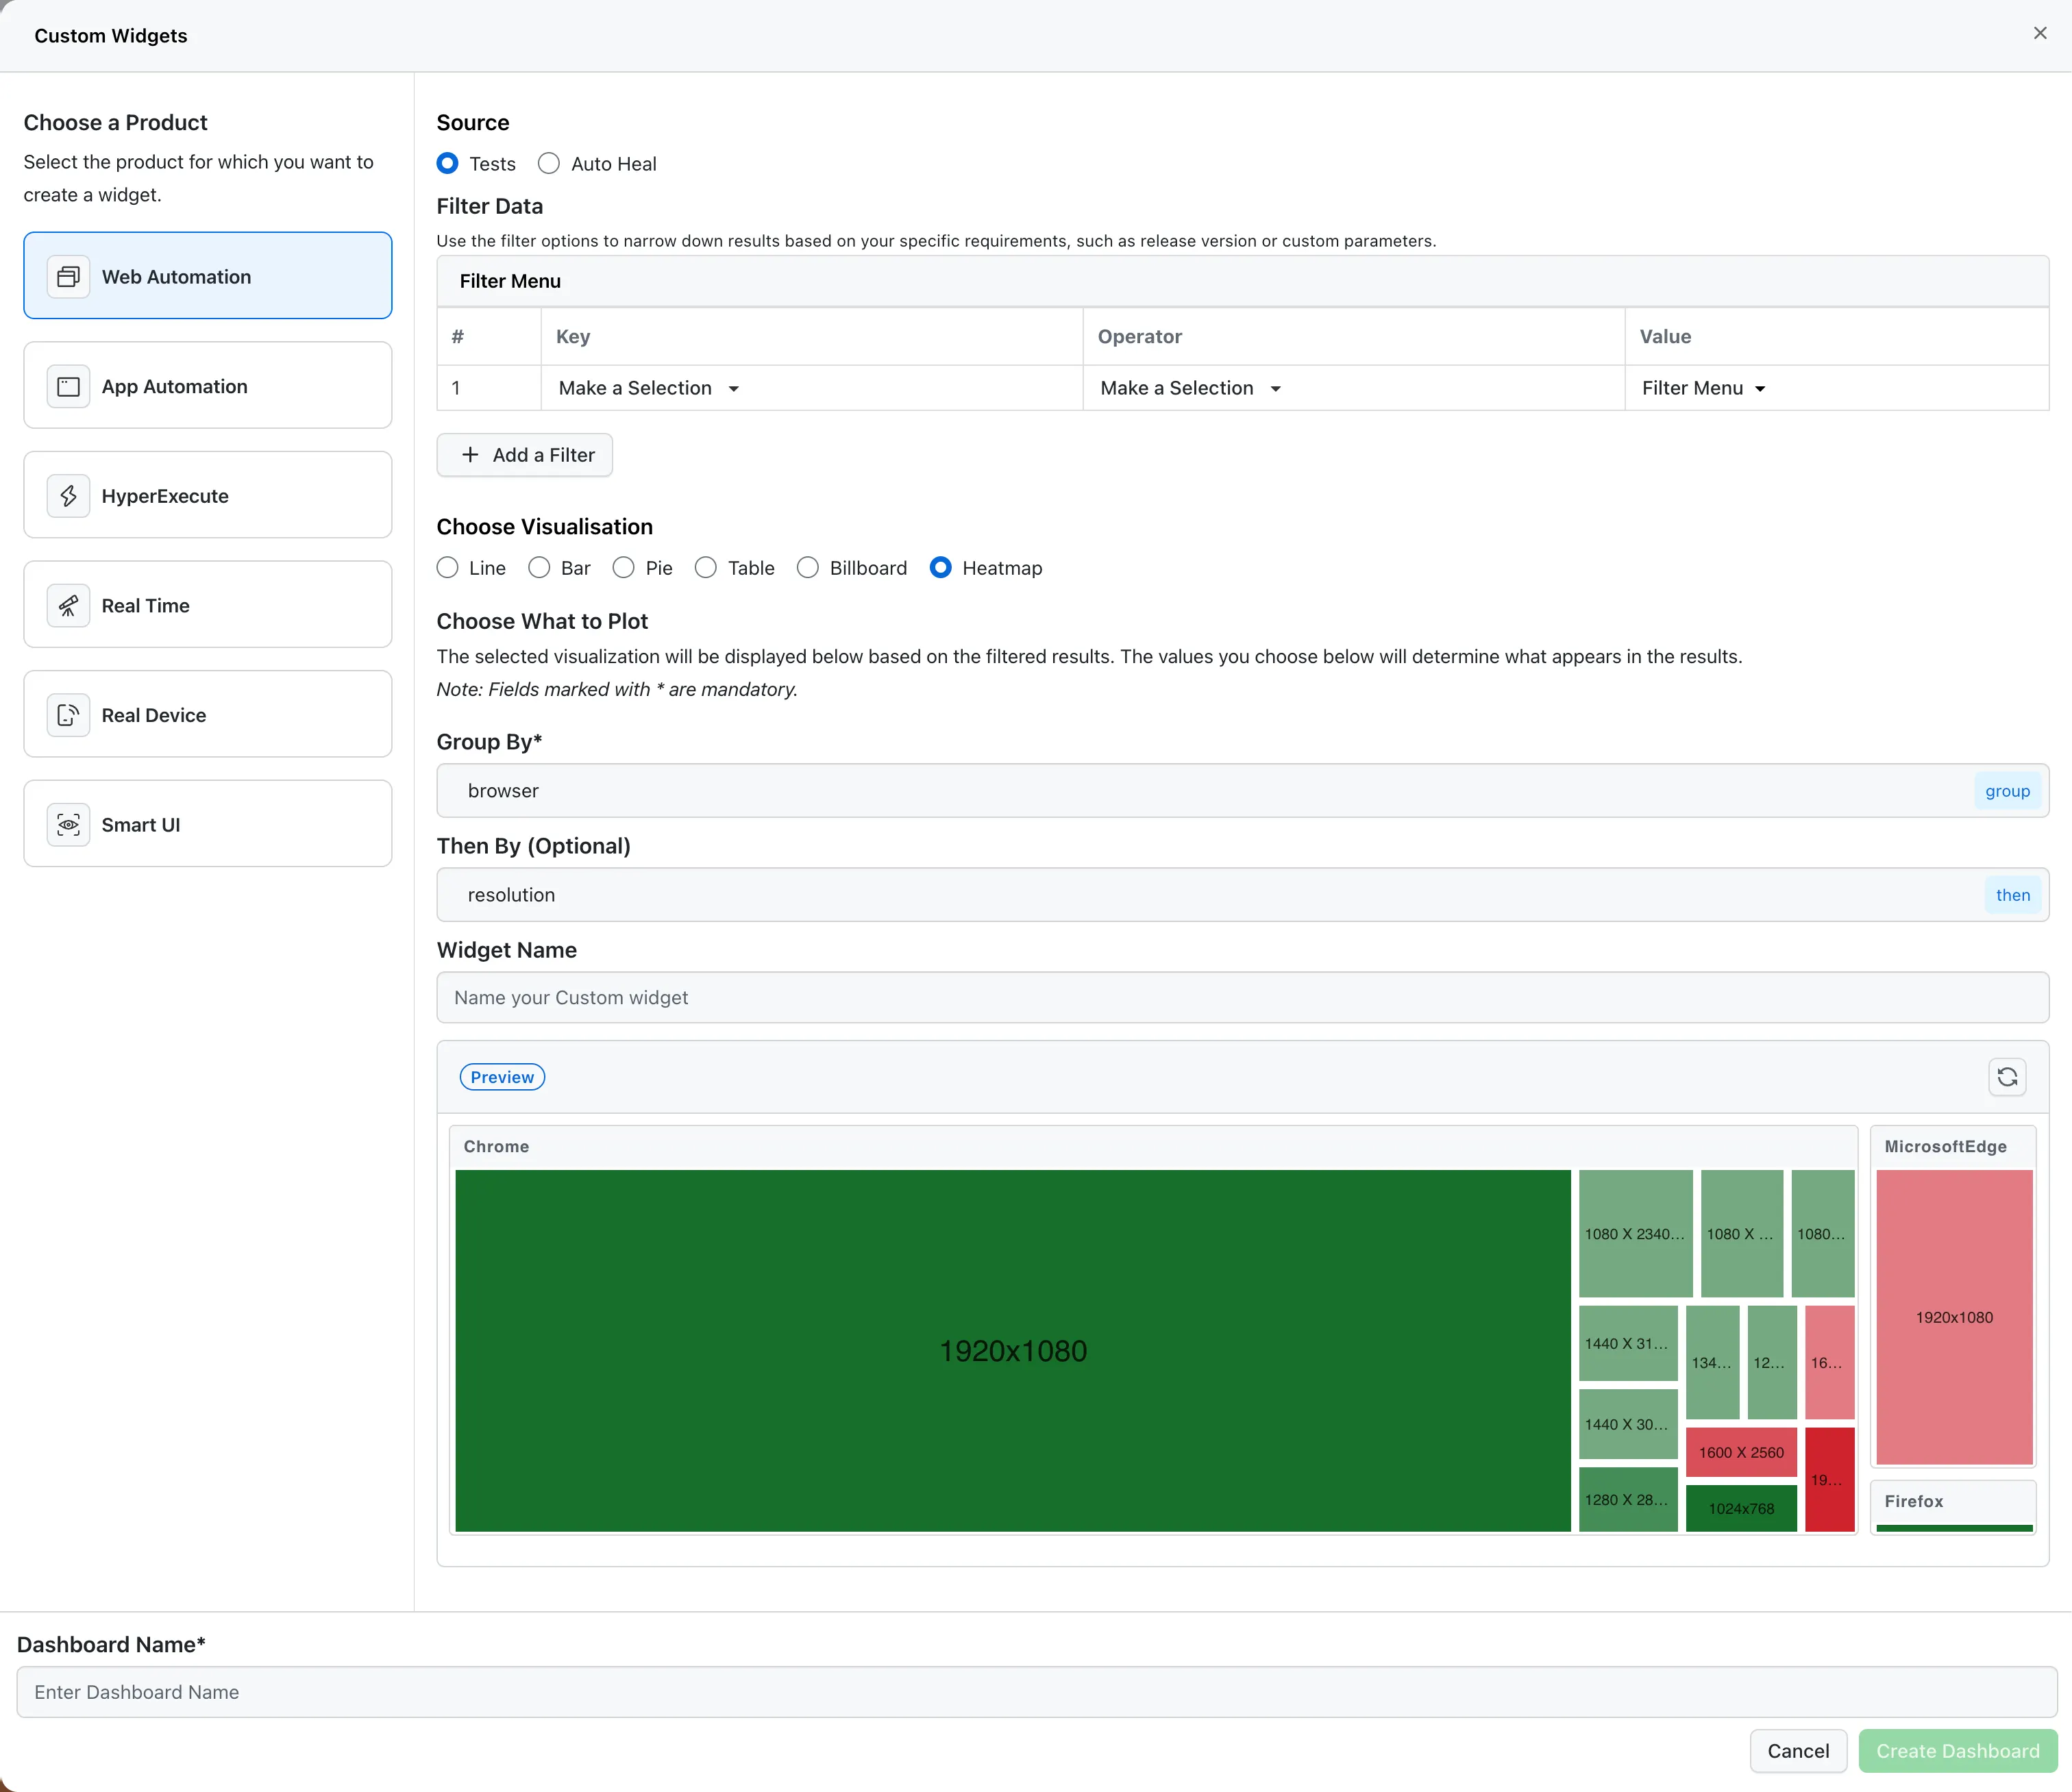
Task: Select Table visualisation
Action: pos(706,567)
